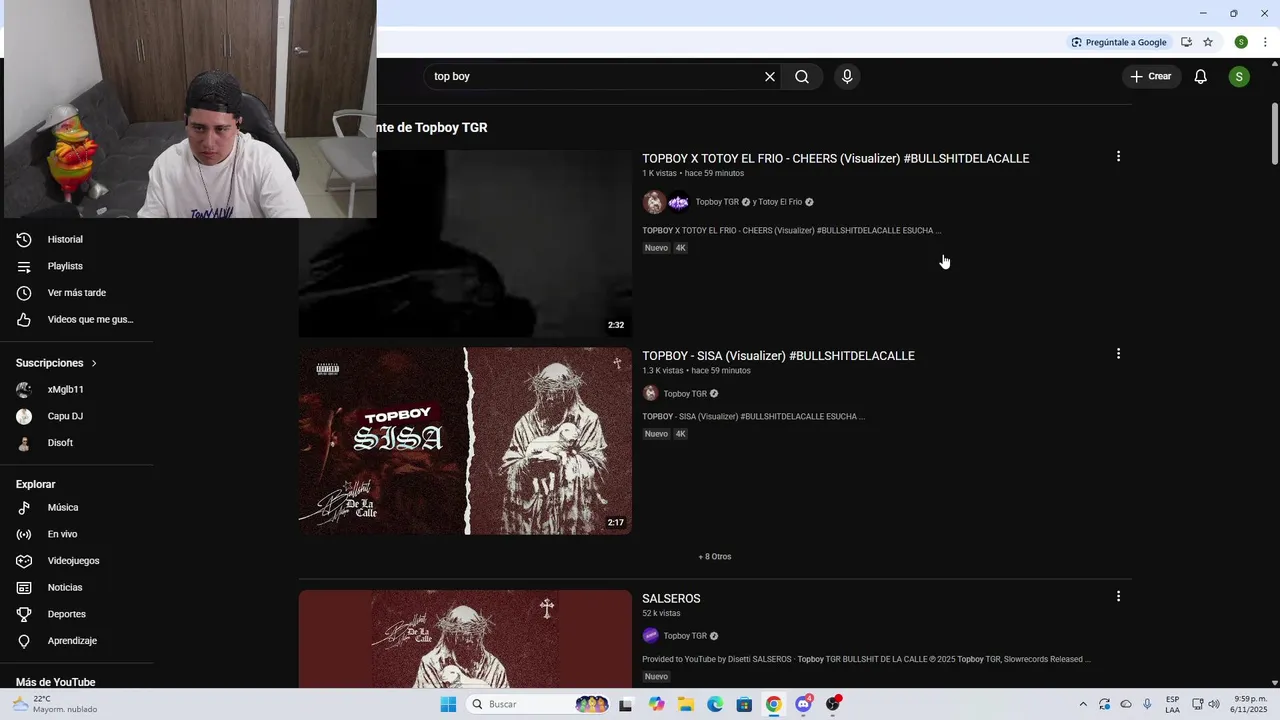
Task: Open Discord from the taskbar
Action: point(803,704)
